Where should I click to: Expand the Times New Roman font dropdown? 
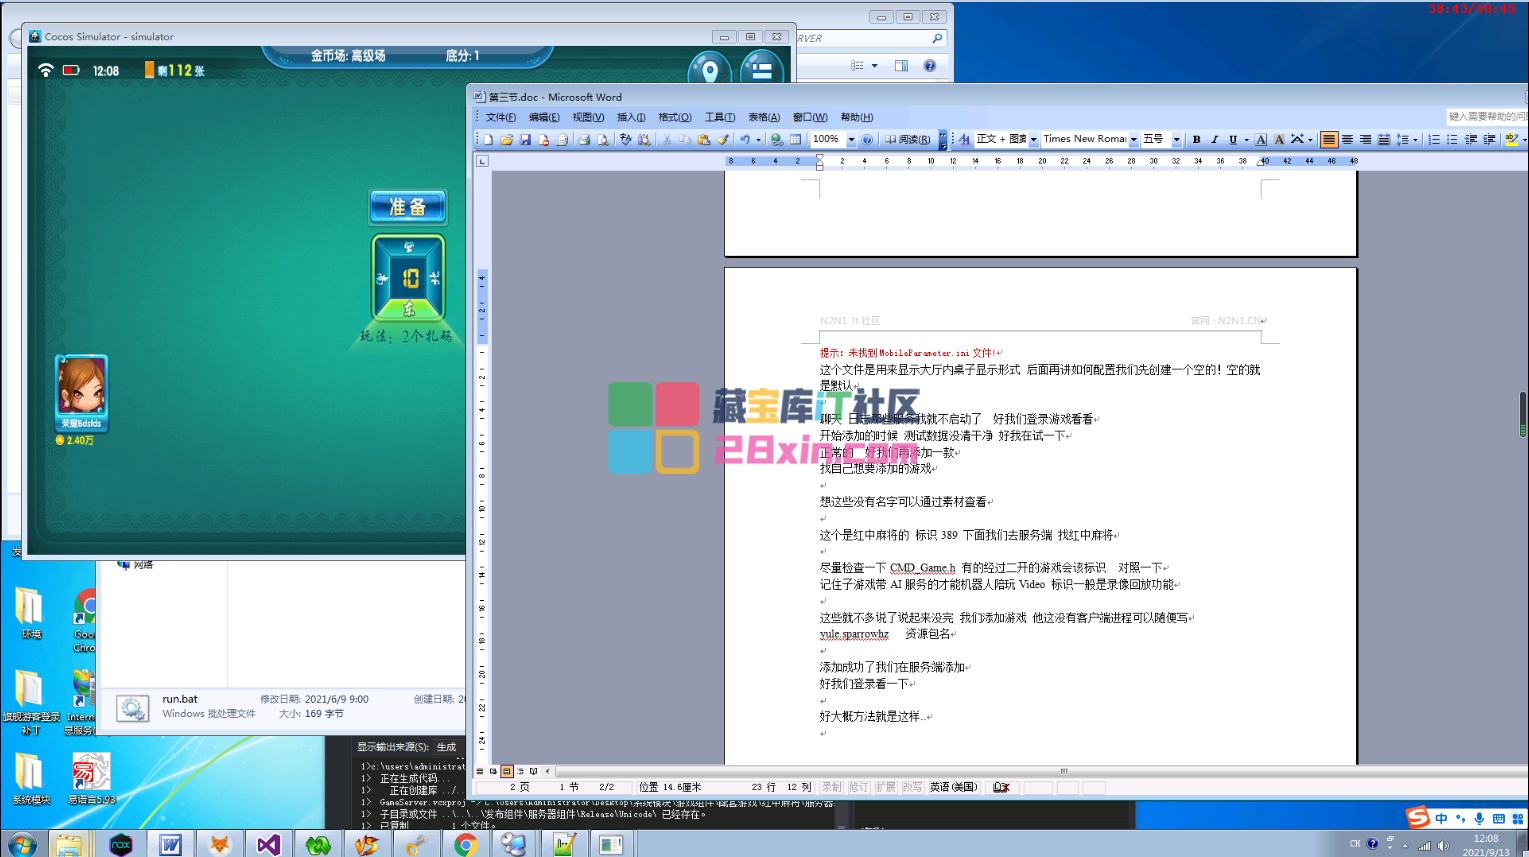1133,140
